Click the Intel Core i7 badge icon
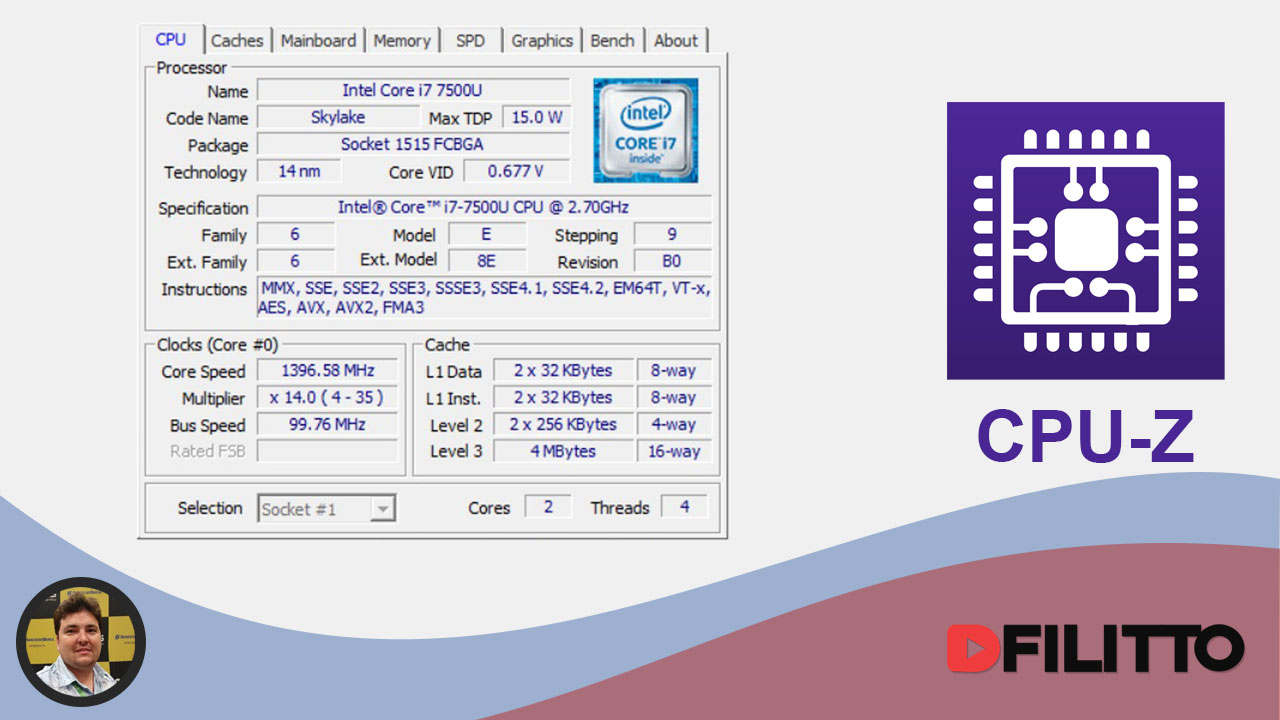Viewport: 1280px width, 720px height. [645, 129]
